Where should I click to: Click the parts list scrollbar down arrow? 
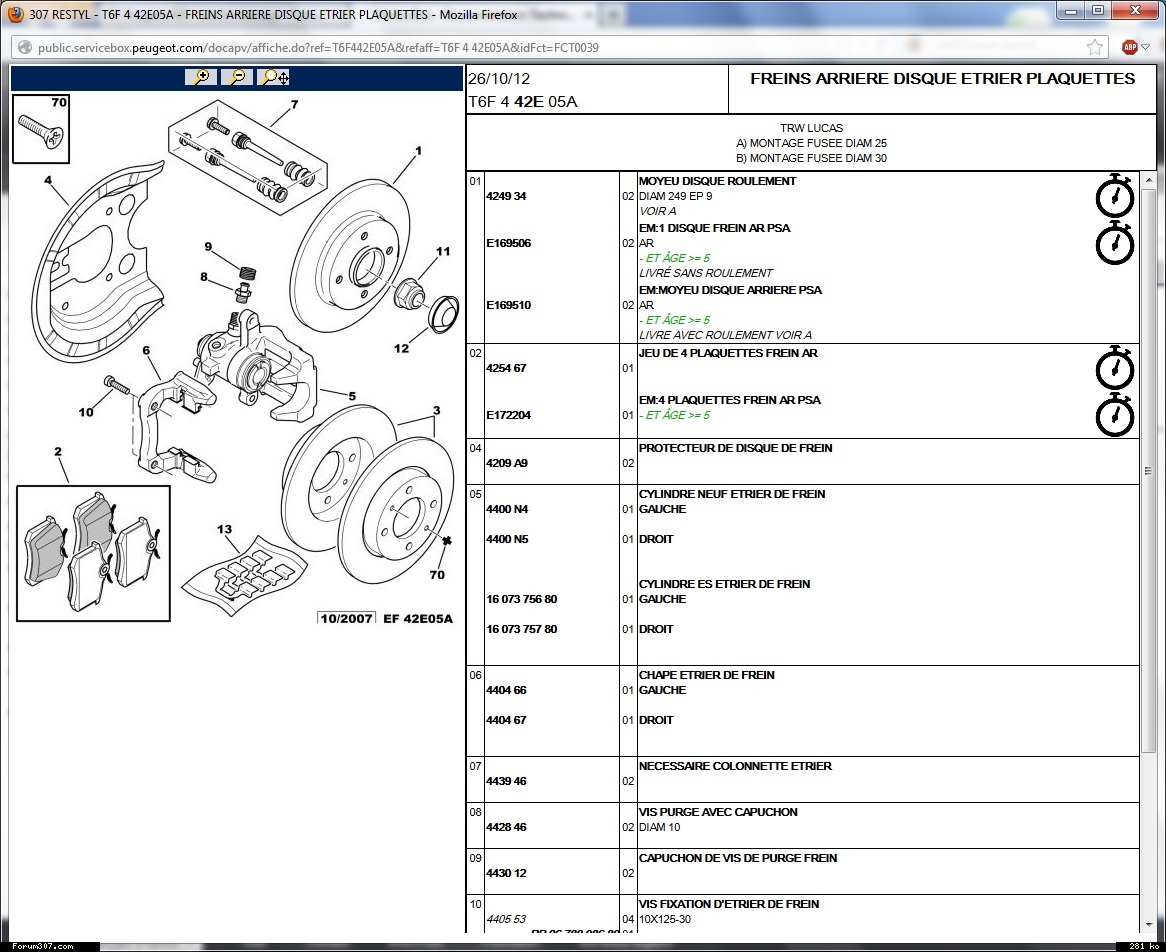pyautogui.click(x=1148, y=926)
